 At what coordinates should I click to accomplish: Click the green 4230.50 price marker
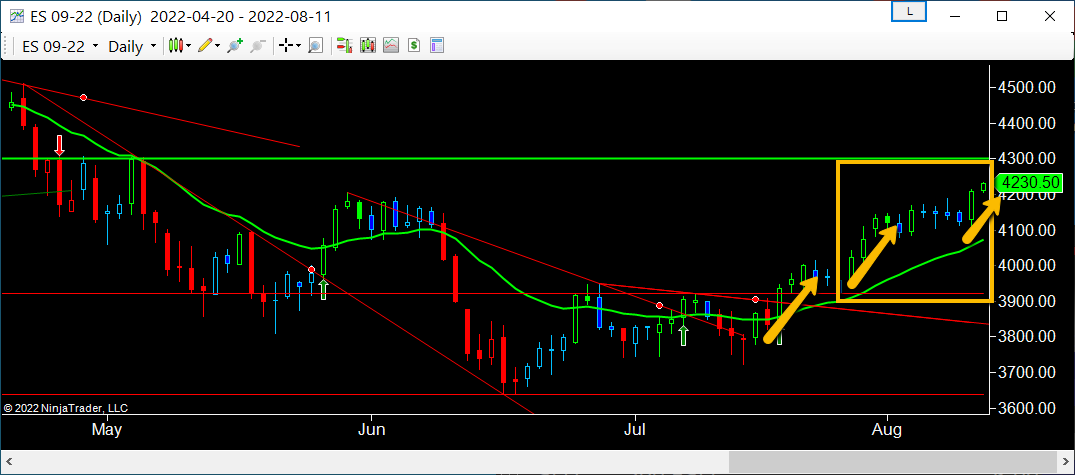[x=1030, y=184]
